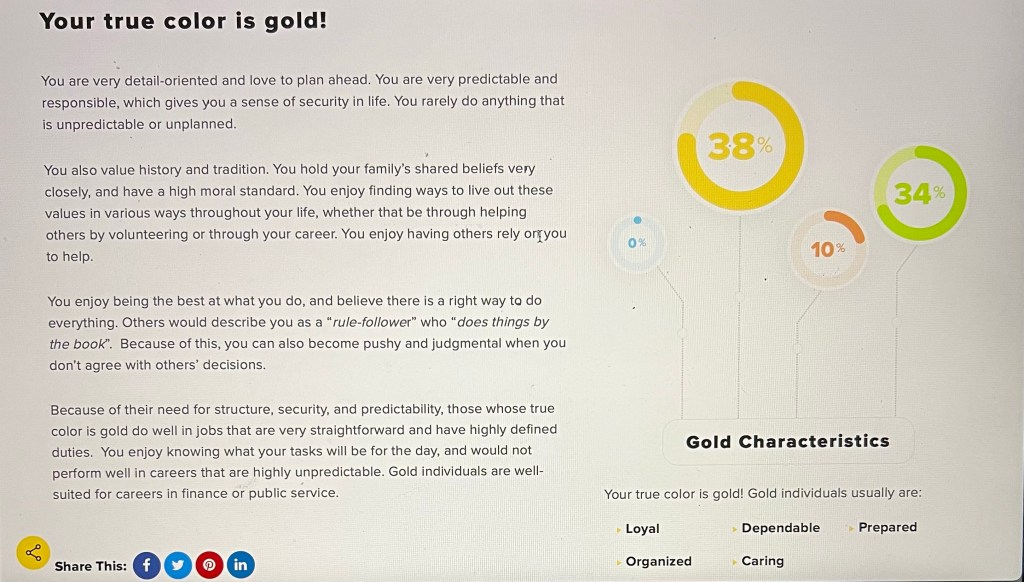Share the result on LinkedIn
Image resolution: width=1024 pixels, height=582 pixels.
240,565
